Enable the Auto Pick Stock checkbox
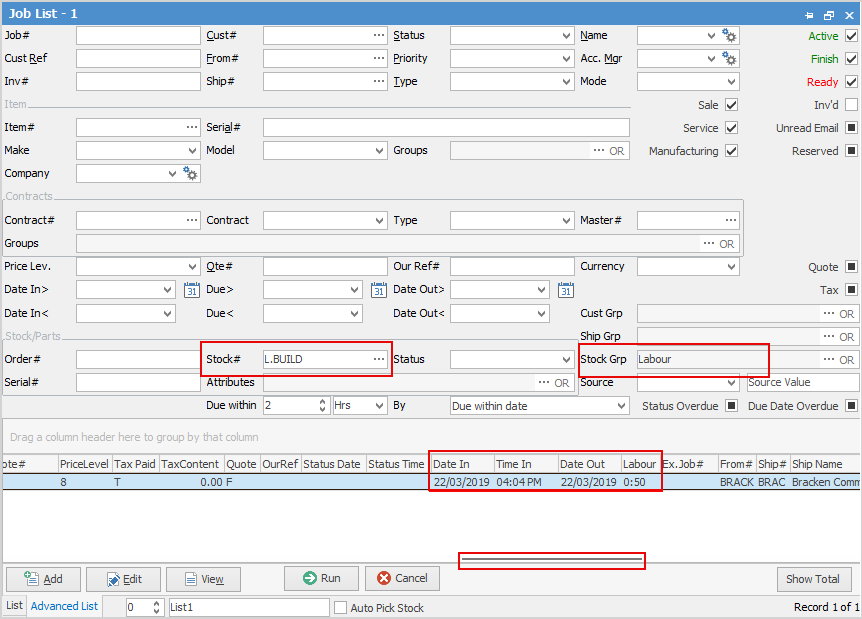Screen dimensions: 862x619 (341, 607)
